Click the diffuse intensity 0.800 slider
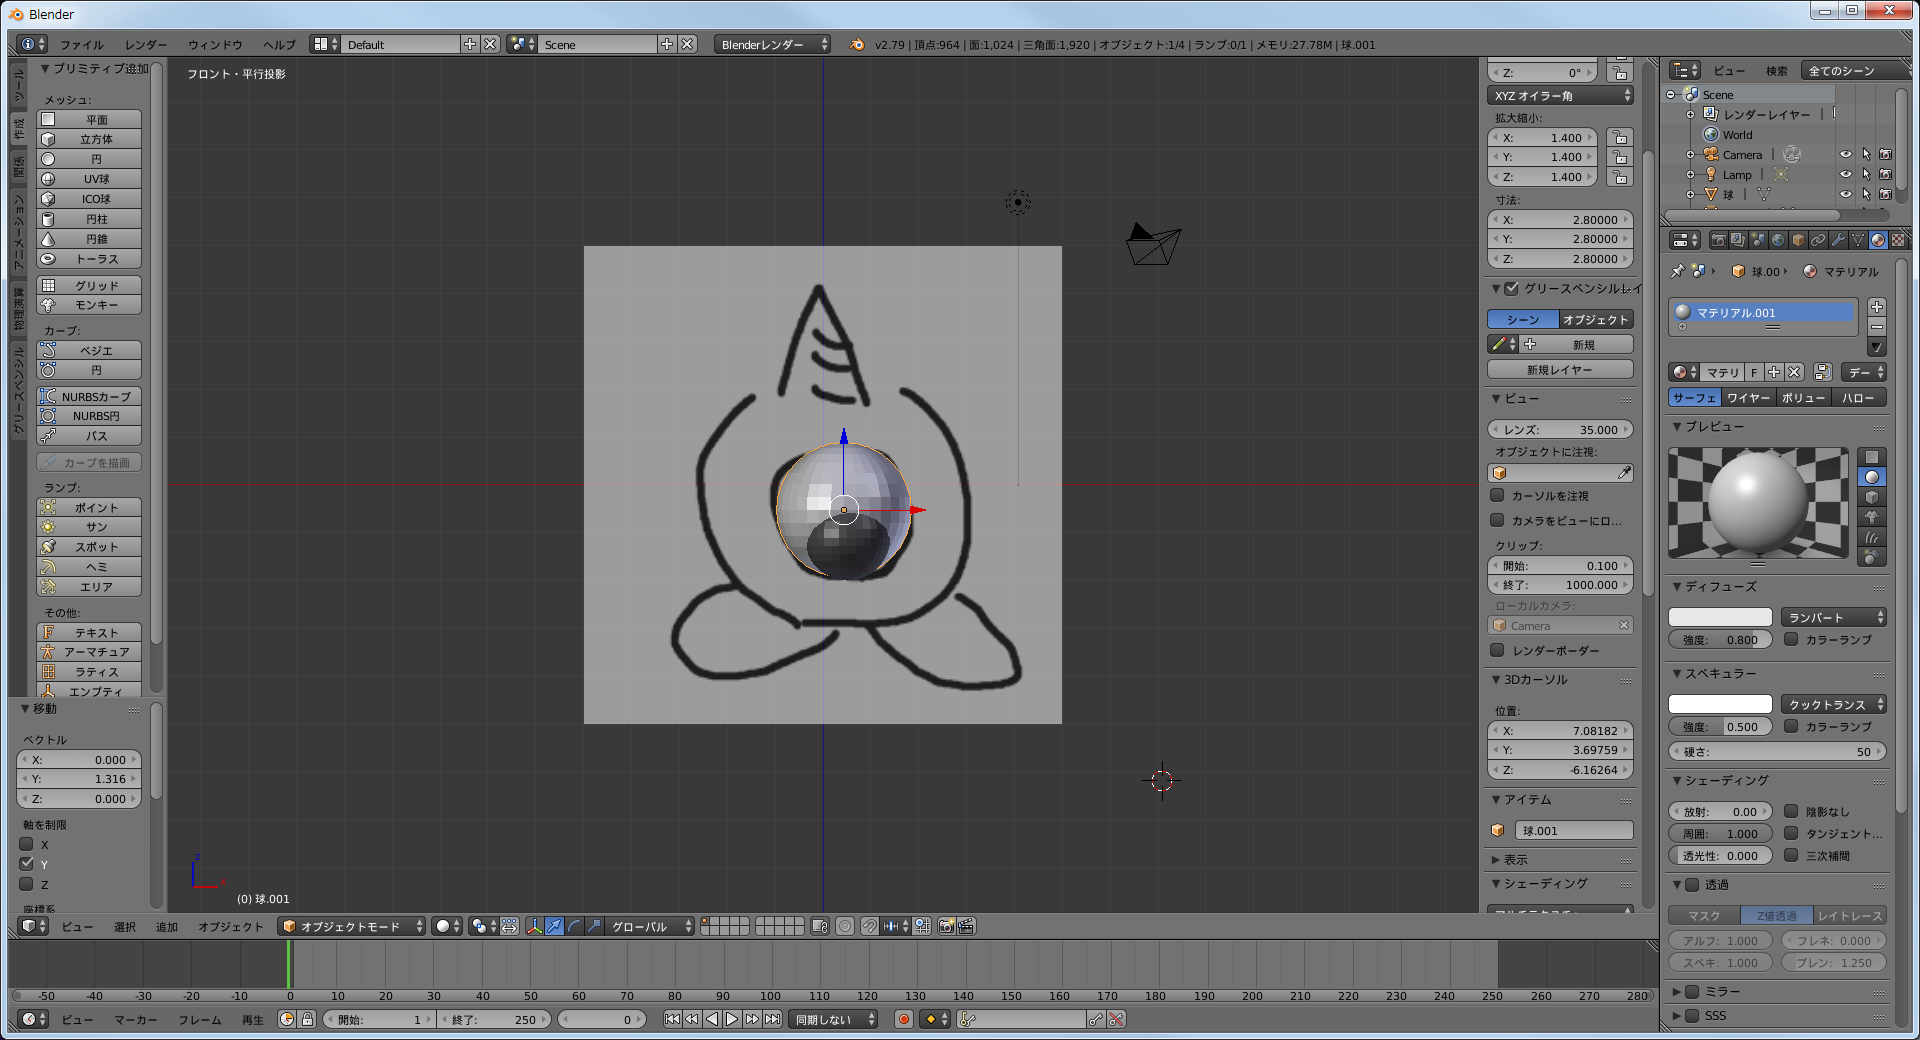This screenshot has height=1040, width=1920. (1720, 640)
